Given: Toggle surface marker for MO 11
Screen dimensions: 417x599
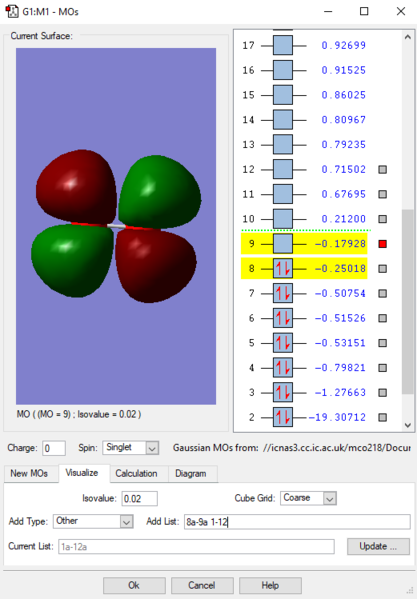Looking at the screenshot, I should [382, 194].
